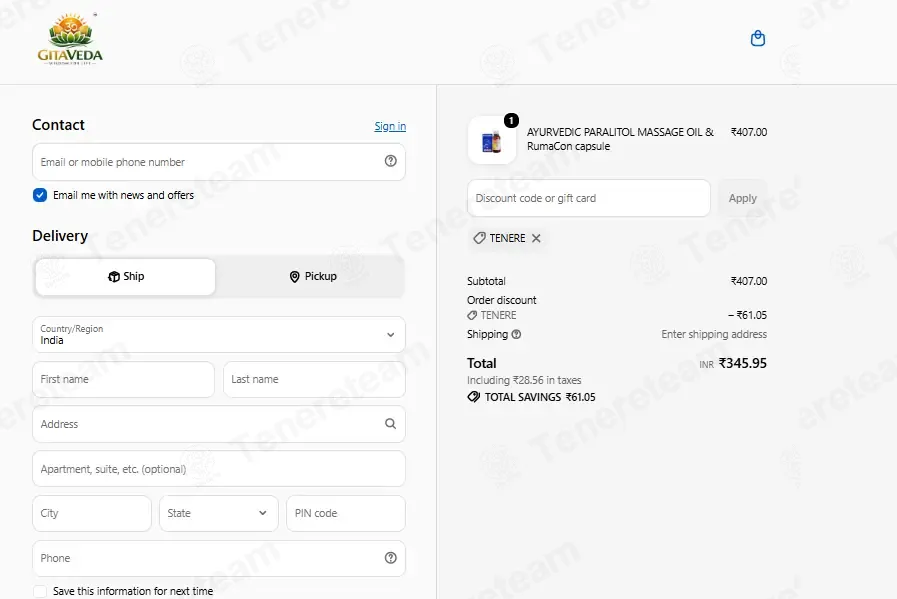The width and height of the screenshot is (897, 599).
Task: Open the State dropdown
Action: (x=219, y=513)
